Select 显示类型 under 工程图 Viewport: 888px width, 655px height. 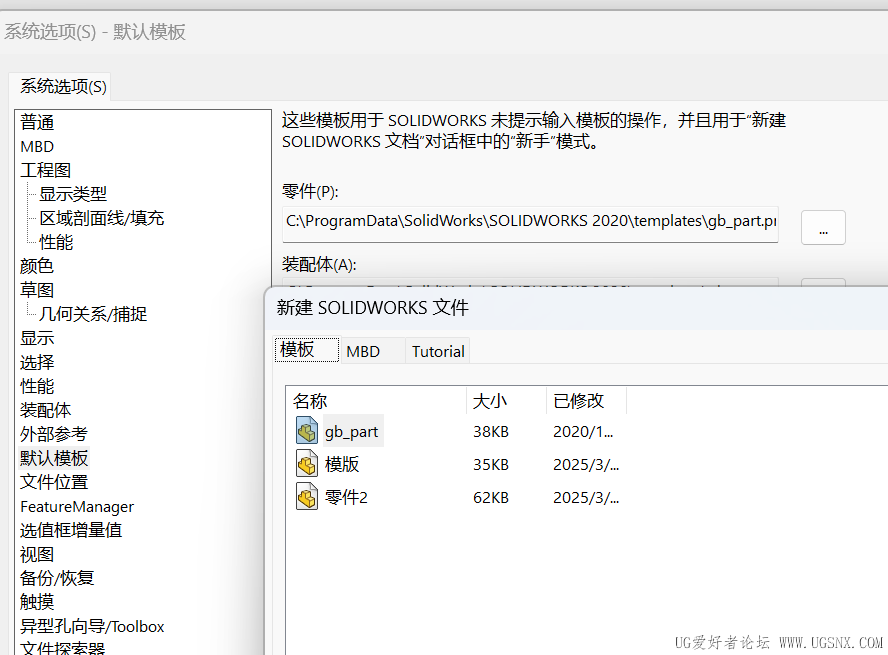(x=73, y=194)
